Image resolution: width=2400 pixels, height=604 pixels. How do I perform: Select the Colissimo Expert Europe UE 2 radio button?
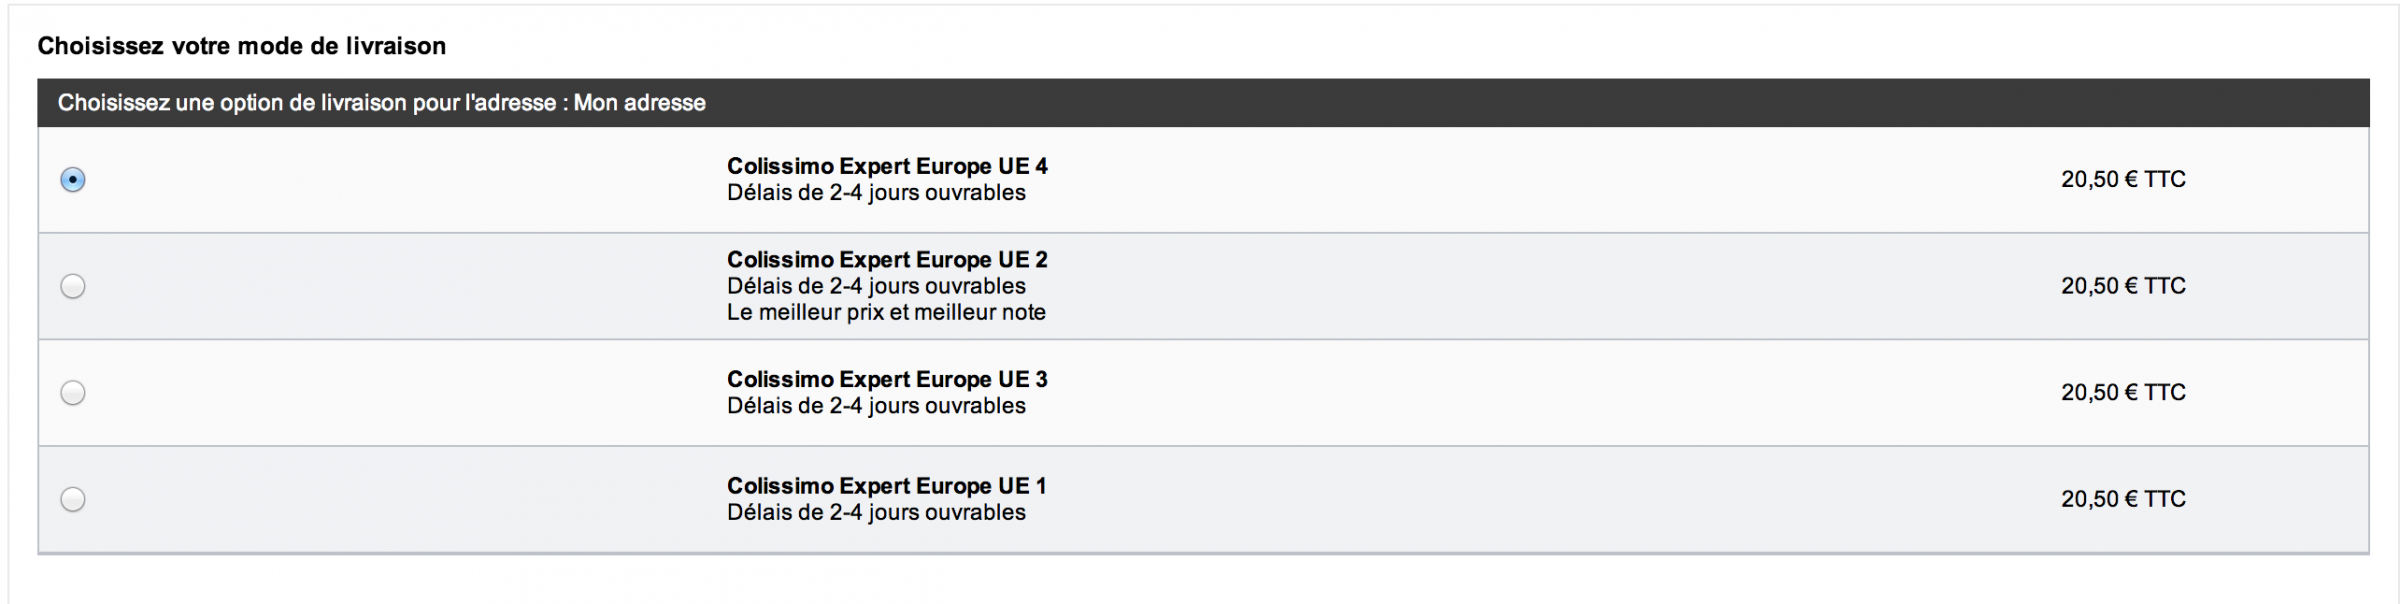[x=73, y=286]
